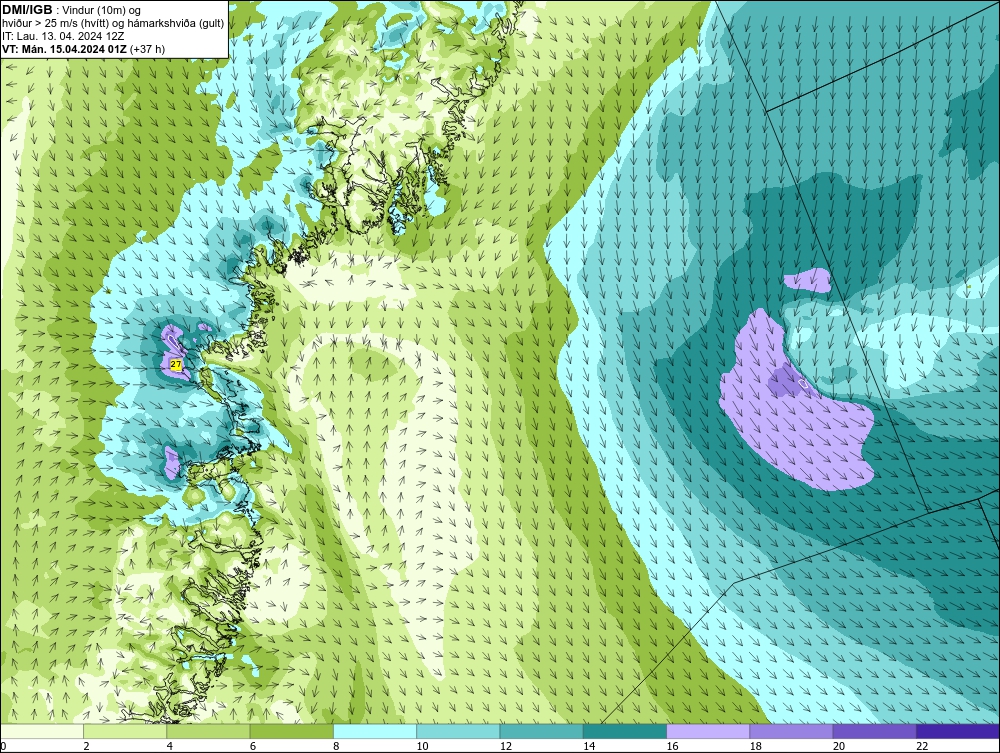The image size is (1000, 753).
Task: Click the DMI/IGB title text
Action: click(27, 10)
